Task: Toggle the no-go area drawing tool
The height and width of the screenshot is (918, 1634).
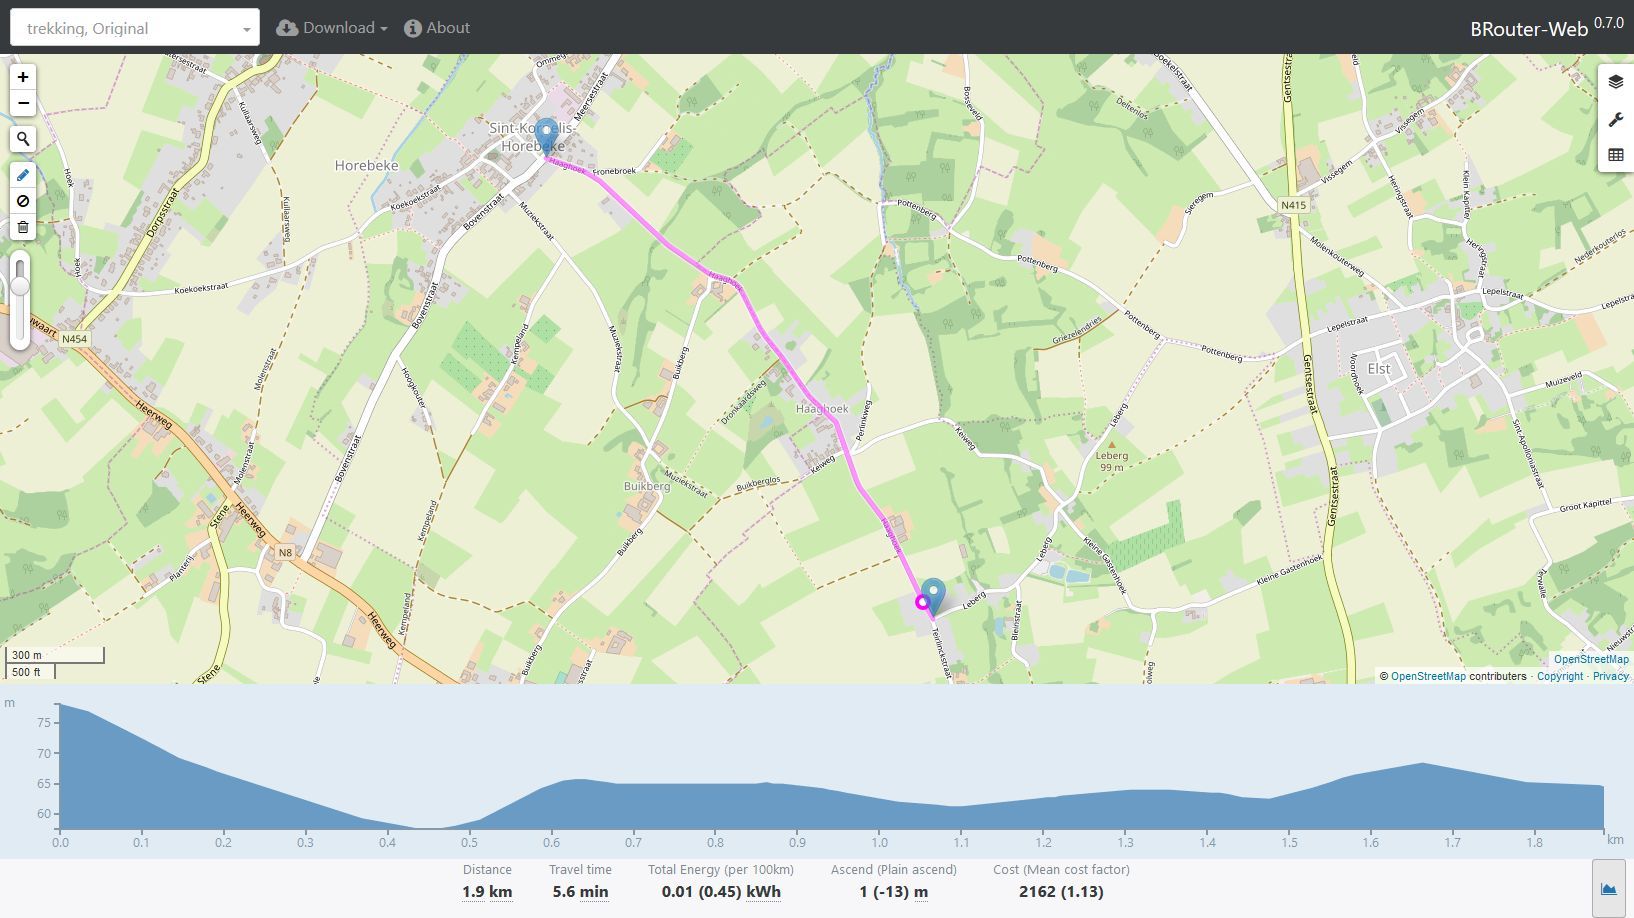Action: tap(23, 201)
